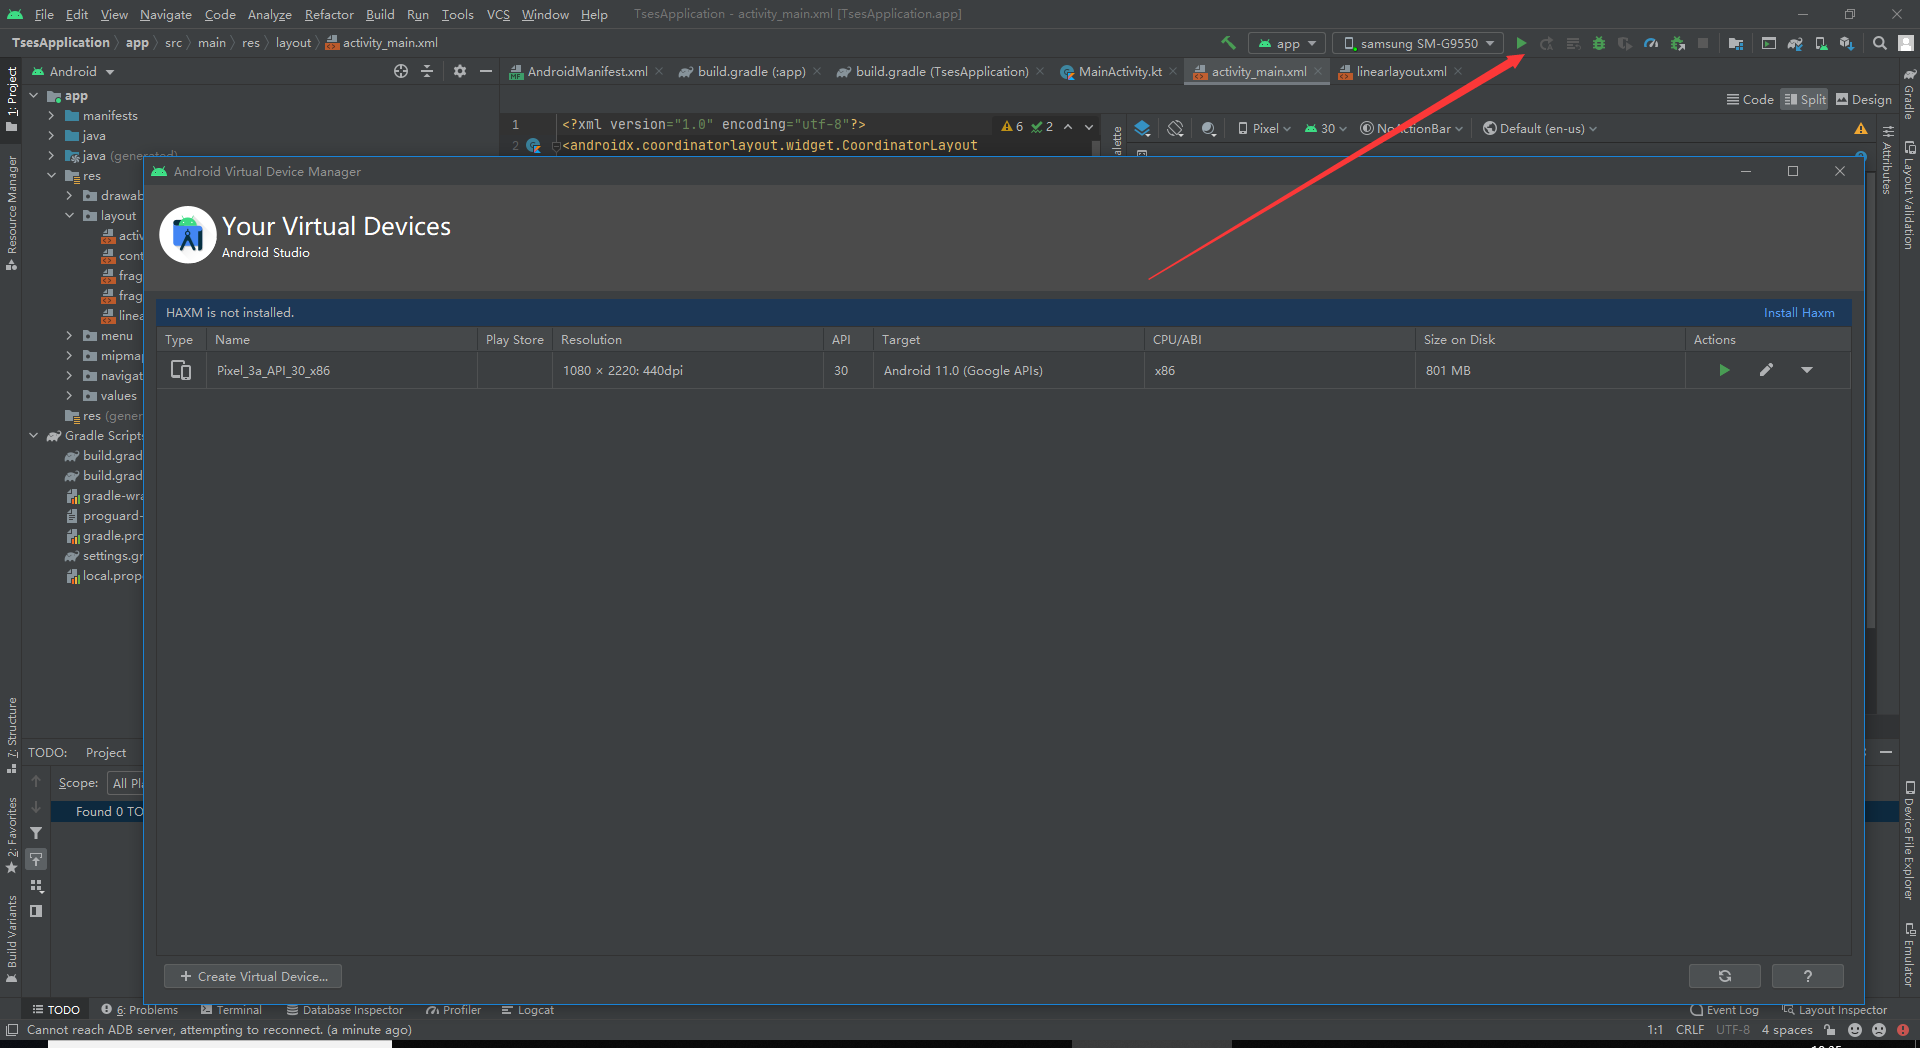Expand the manifests folder
The height and width of the screenshot is (1048, 1920).
(x=51, y=116)
